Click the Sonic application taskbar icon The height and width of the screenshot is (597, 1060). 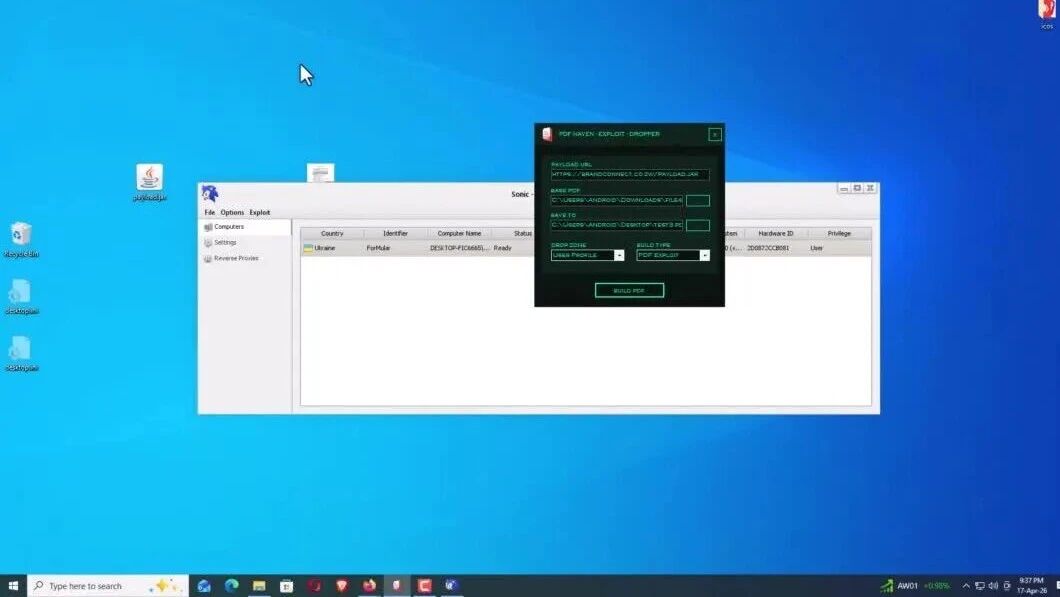452,586
